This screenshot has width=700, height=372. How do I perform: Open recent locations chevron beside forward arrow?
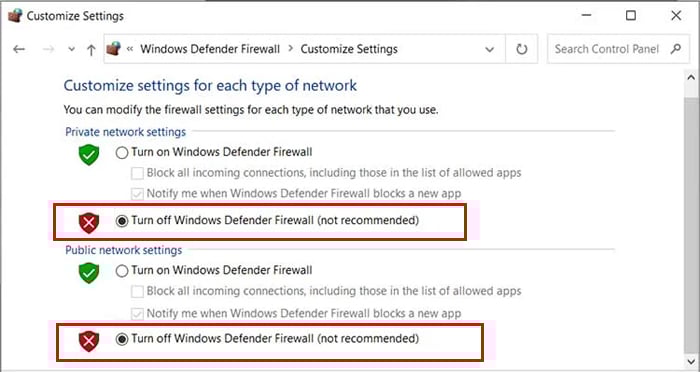coord(71,49)
